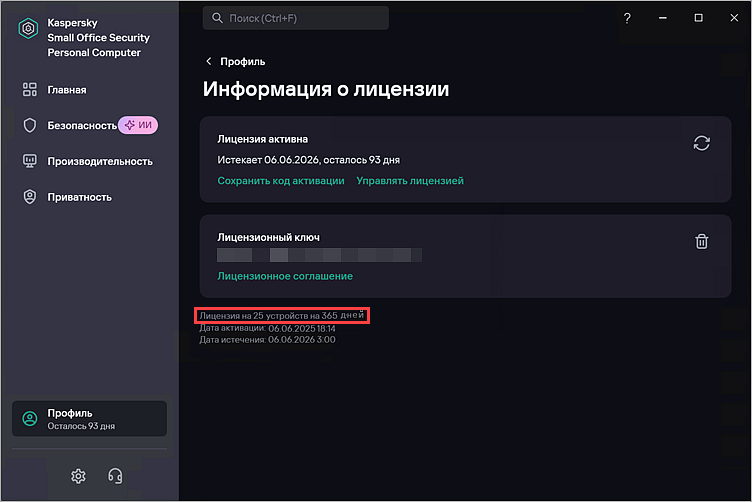Return to Профиль via breadcrumb text

(242, 61)
